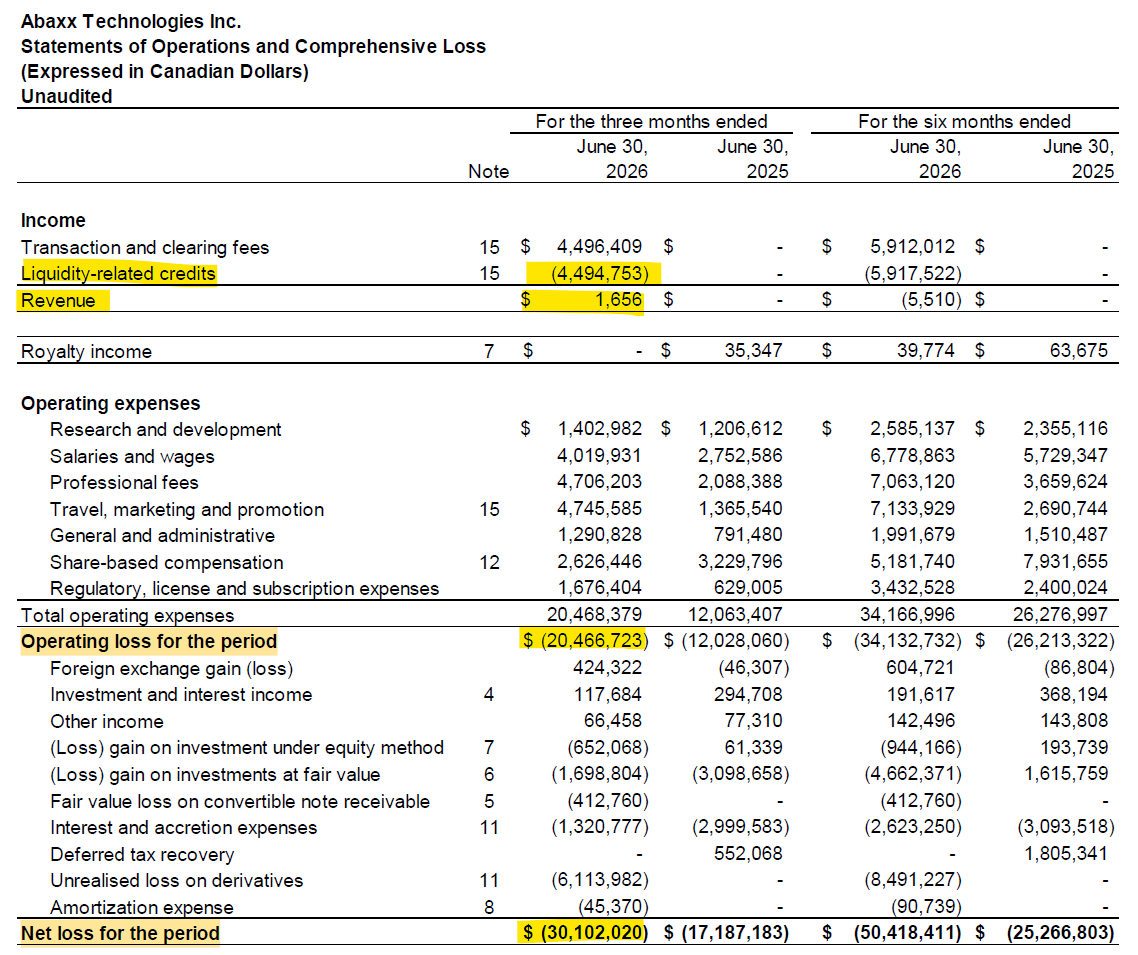Click 'Amortization expense' label
The image size is (1138, 955).
(142, 907)
